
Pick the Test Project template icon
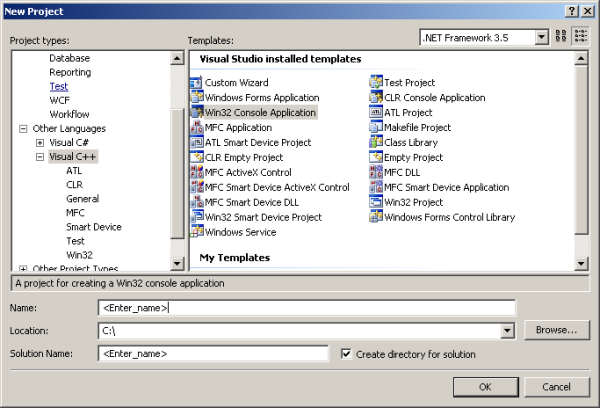click(376, 82)
